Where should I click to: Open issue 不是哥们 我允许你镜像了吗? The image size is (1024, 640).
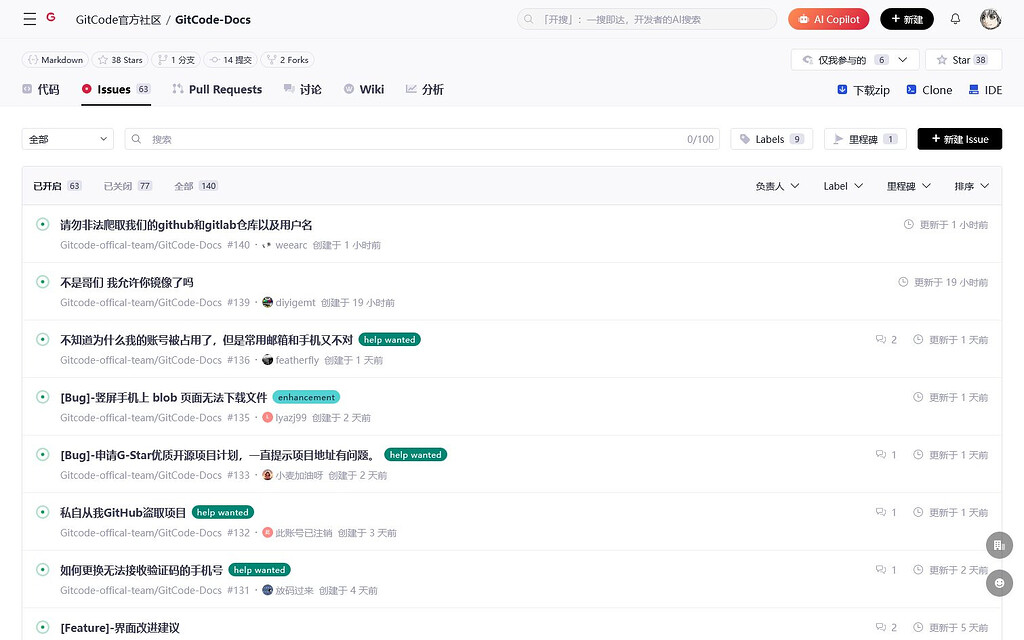127,283
